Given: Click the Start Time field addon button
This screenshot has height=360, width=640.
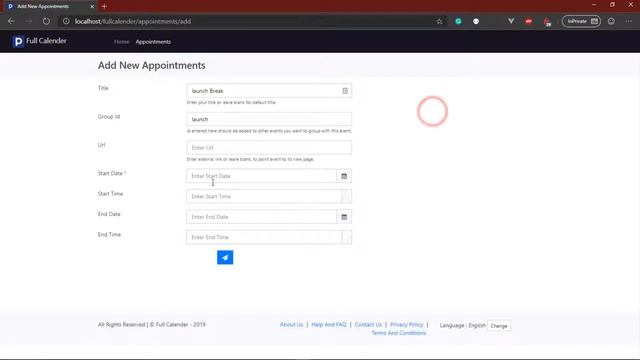Looking at the screenshot, I should 347,196.
